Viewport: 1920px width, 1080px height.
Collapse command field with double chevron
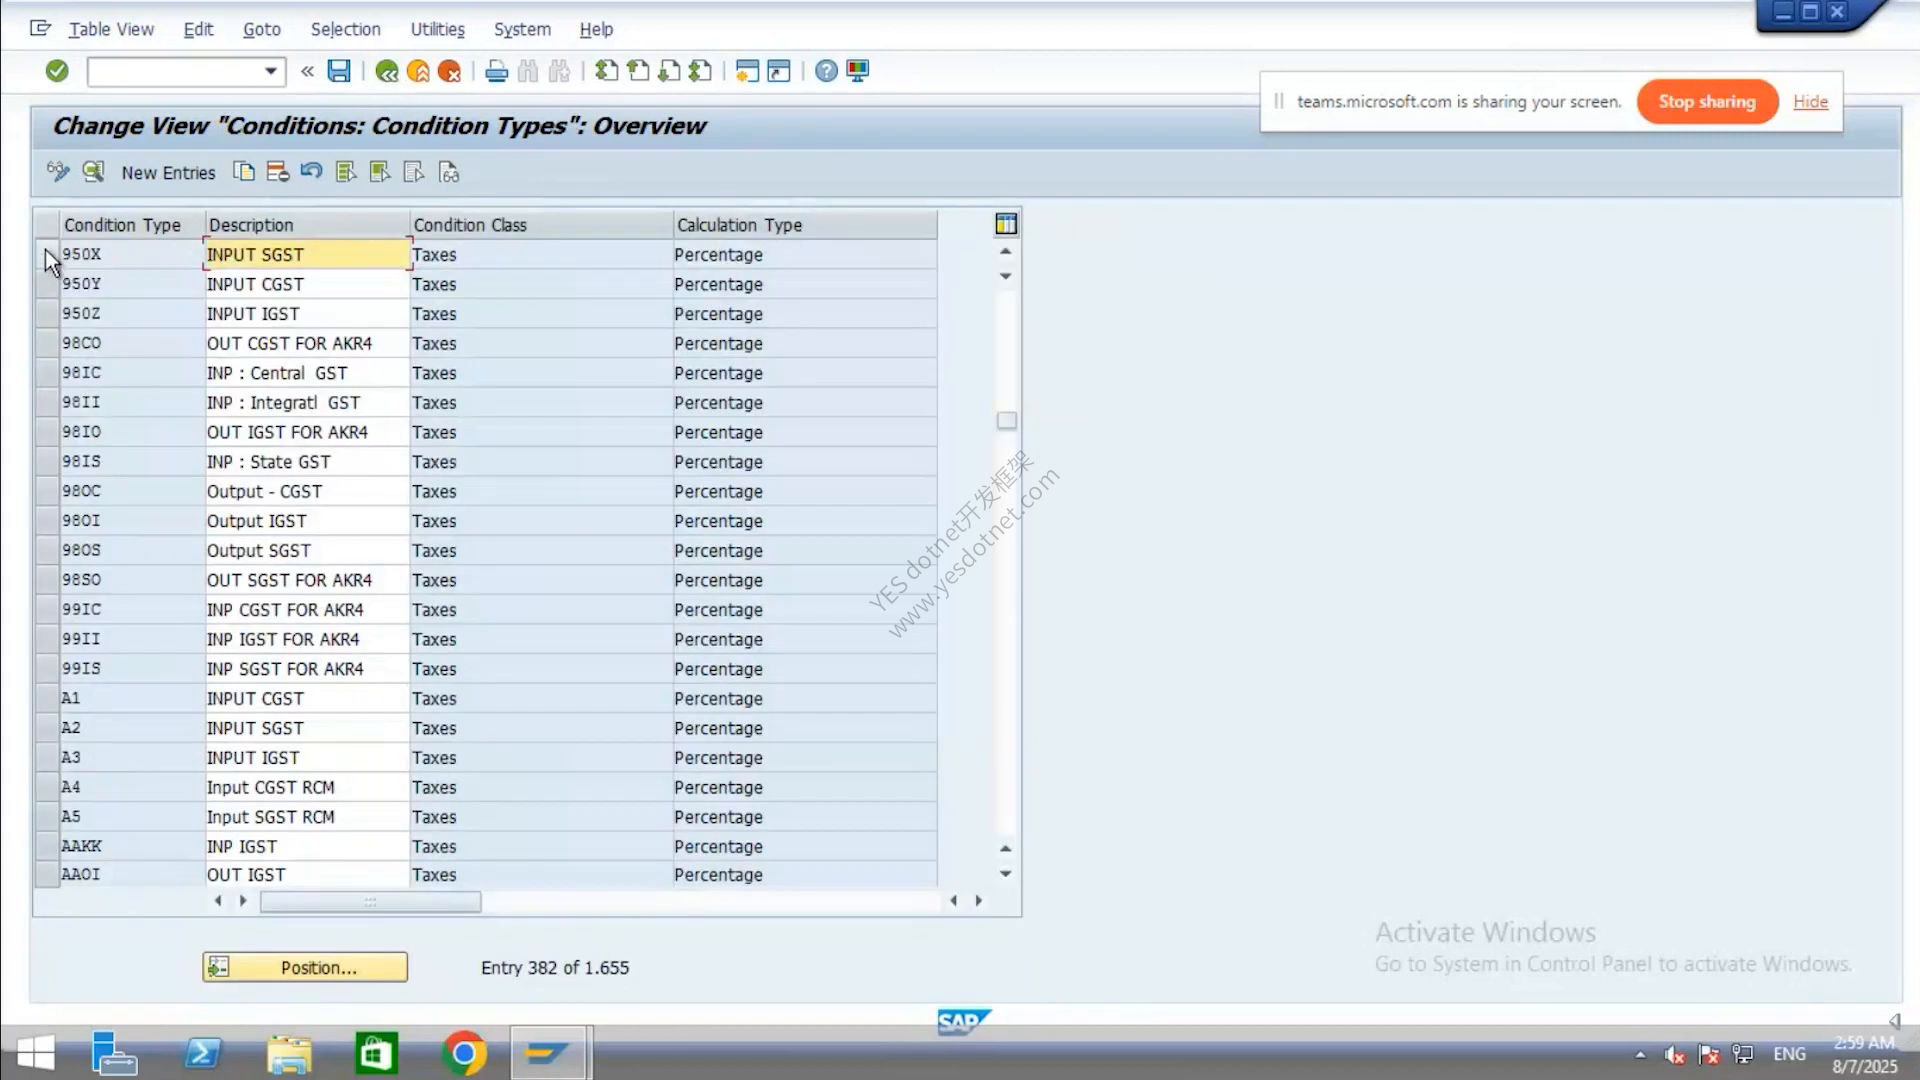(307, 71)
